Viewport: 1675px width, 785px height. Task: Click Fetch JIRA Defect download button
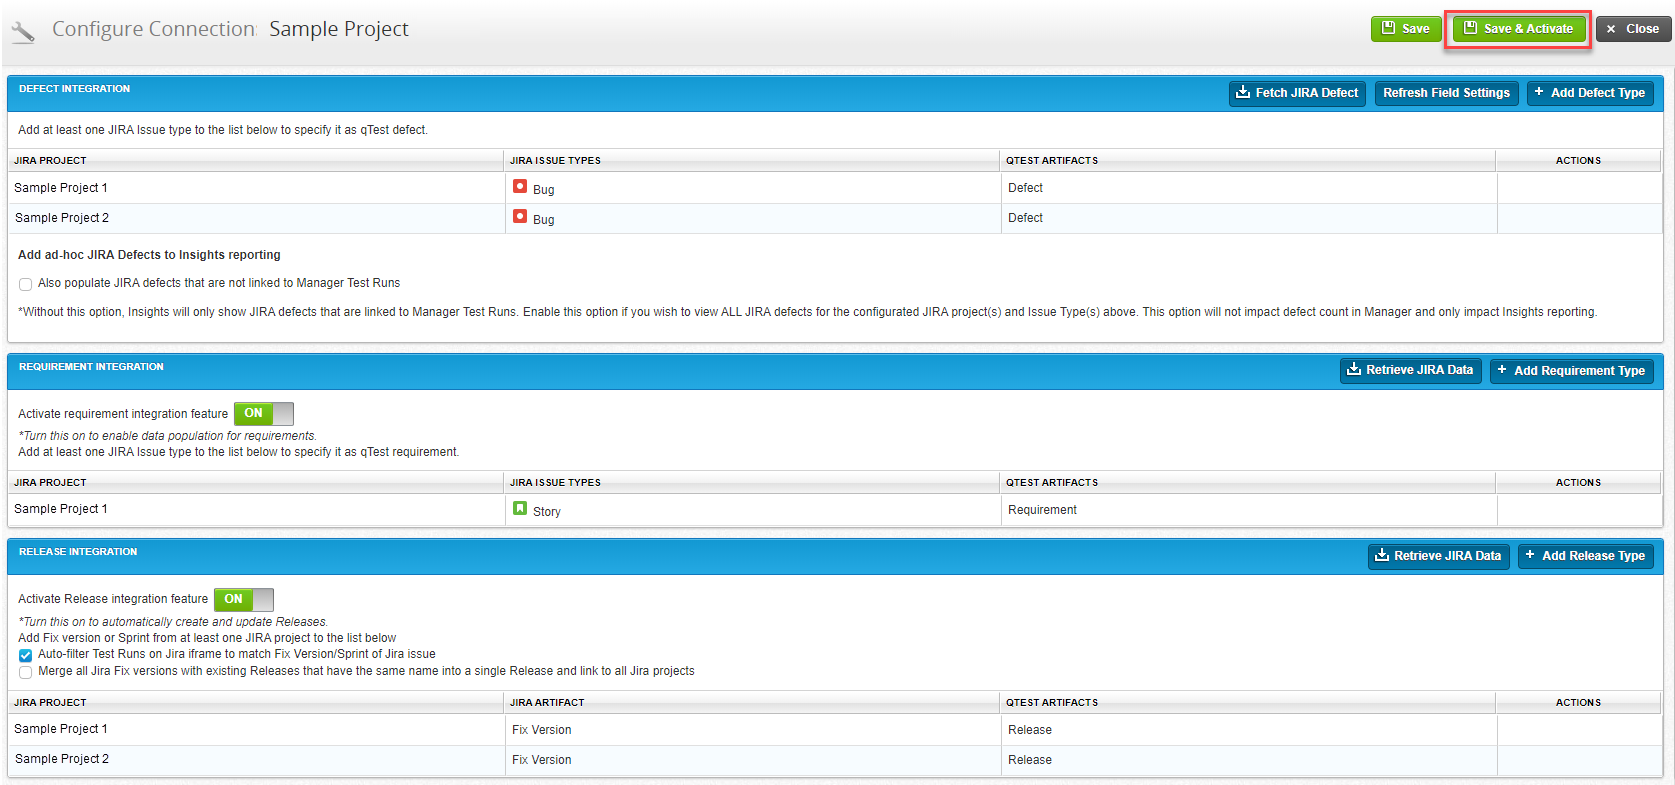pyautogui.click(x=1297, y=93)
